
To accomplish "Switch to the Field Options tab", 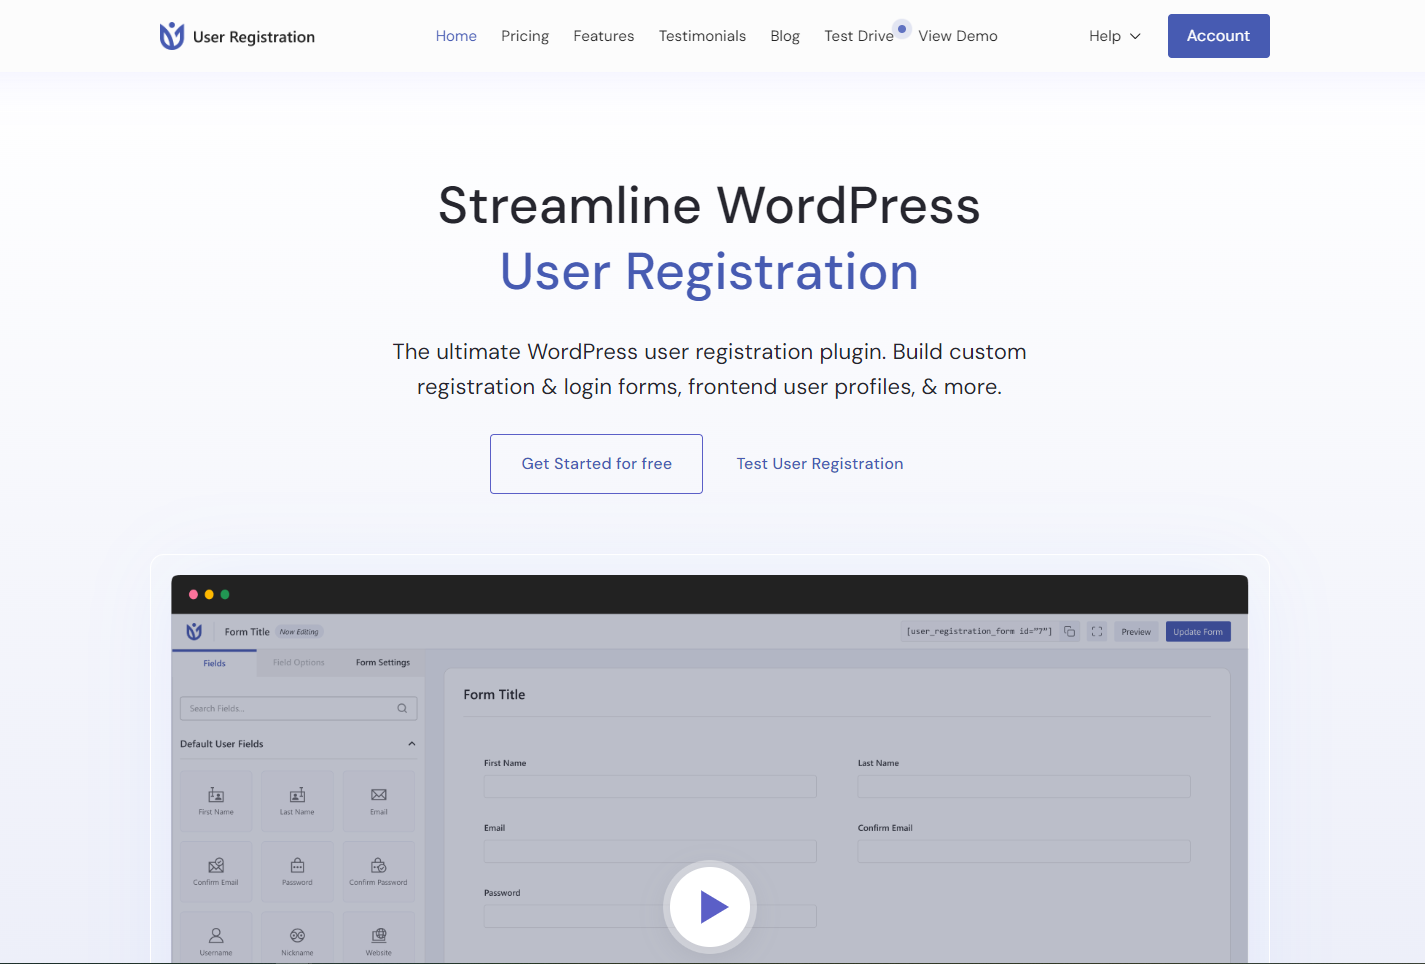I will tap(299, 663).
